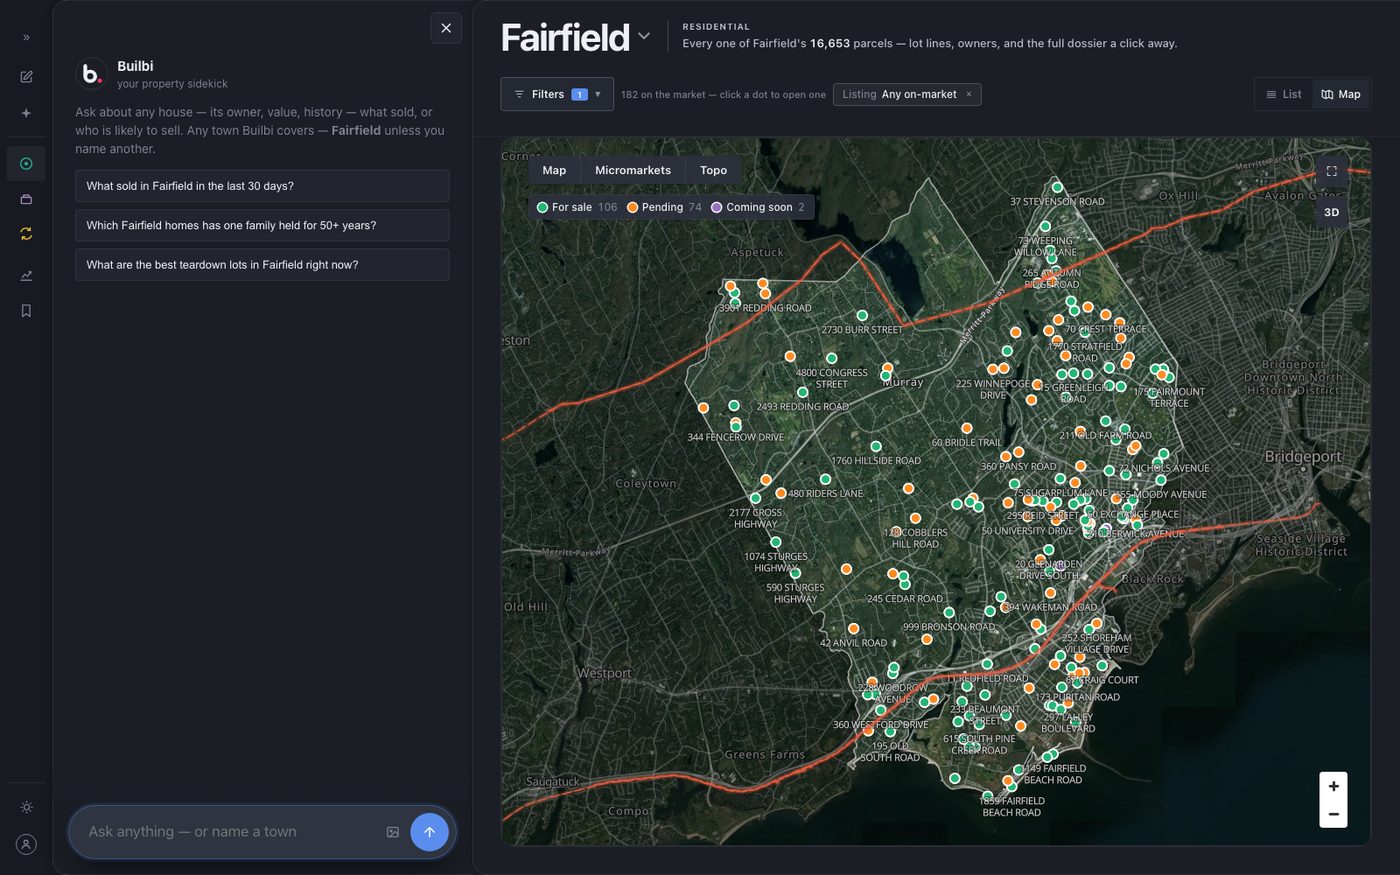Zoom out on the map

click(x=1333, y=814)
